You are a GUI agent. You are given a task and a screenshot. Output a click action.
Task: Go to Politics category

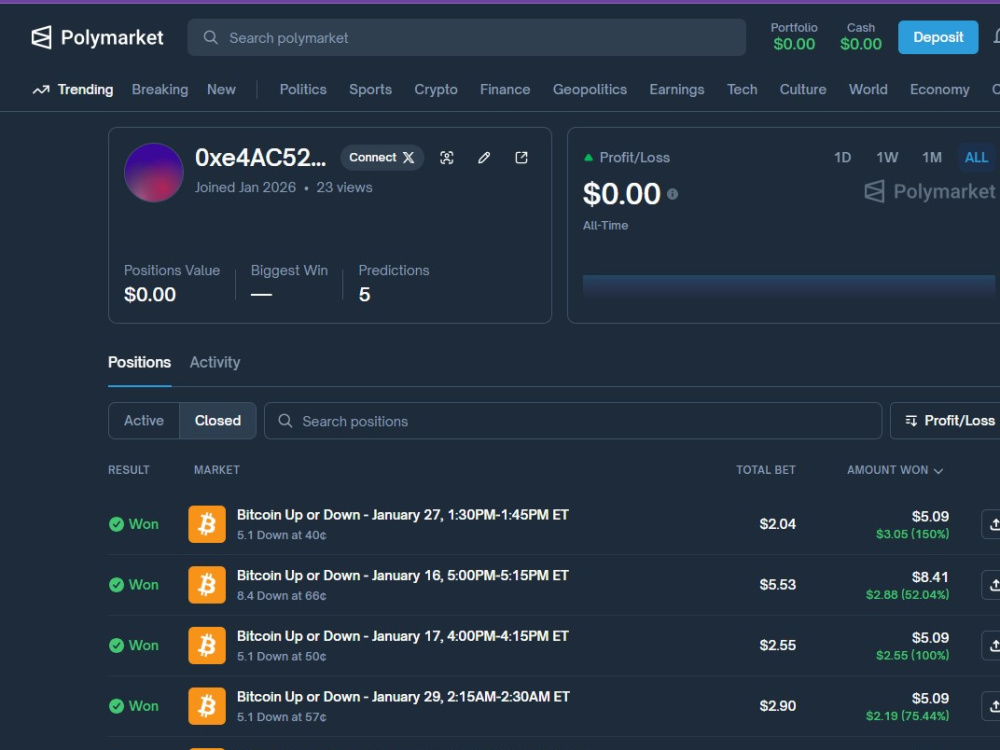303,90
